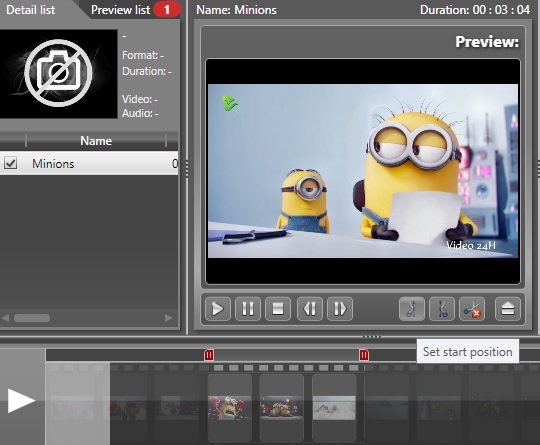540x445 pixels.
Task: Click the right arrow of the list scrollbar
Action: pyautogui.click(x=168, y=318)
